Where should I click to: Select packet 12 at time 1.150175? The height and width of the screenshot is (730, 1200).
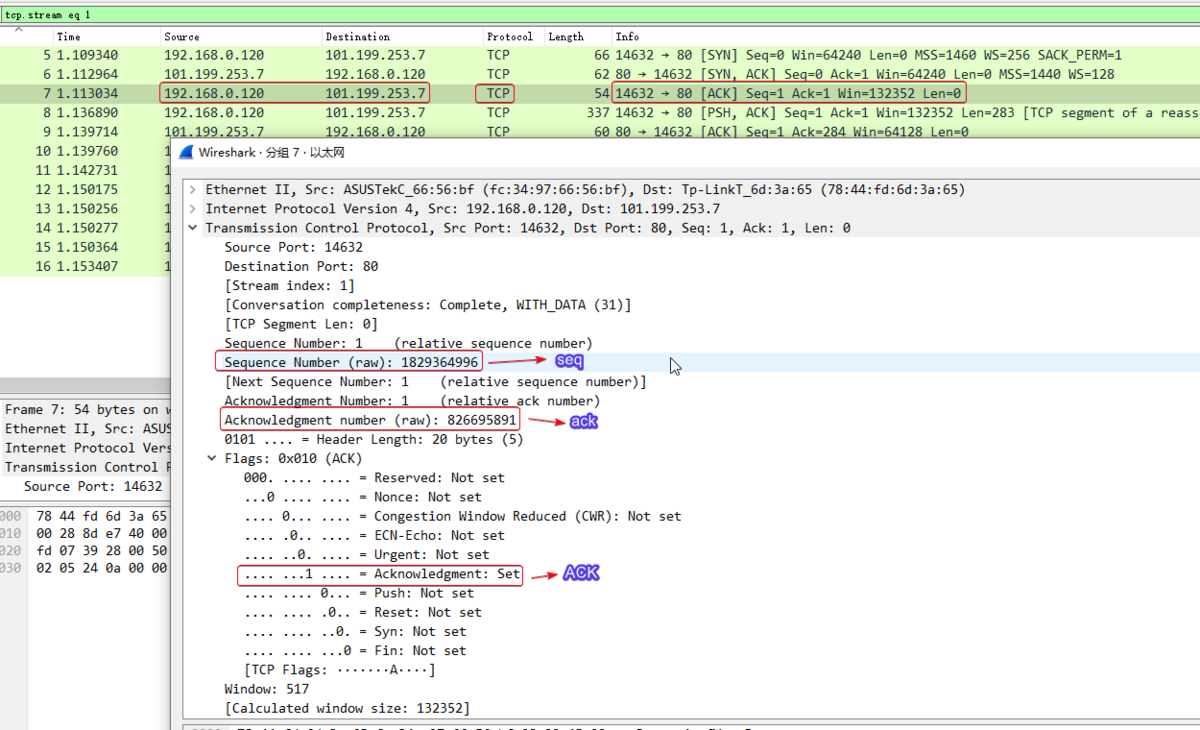pos(85,189)
